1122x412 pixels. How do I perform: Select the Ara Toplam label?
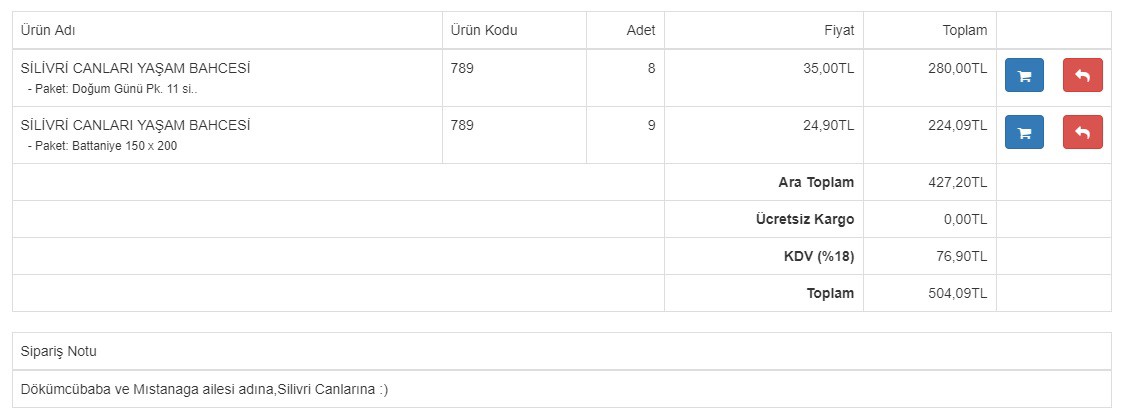[x=816, y=182]
